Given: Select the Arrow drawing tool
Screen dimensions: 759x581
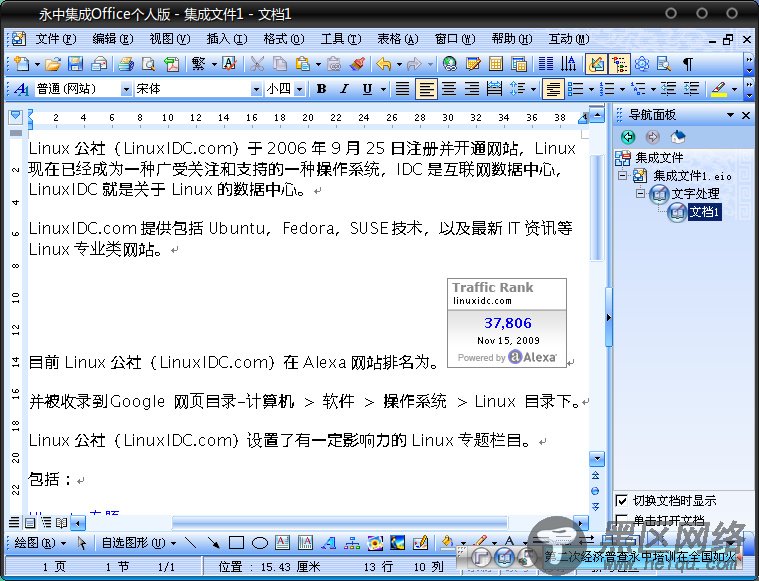Looking at the screenshot, I should (213, 543).
